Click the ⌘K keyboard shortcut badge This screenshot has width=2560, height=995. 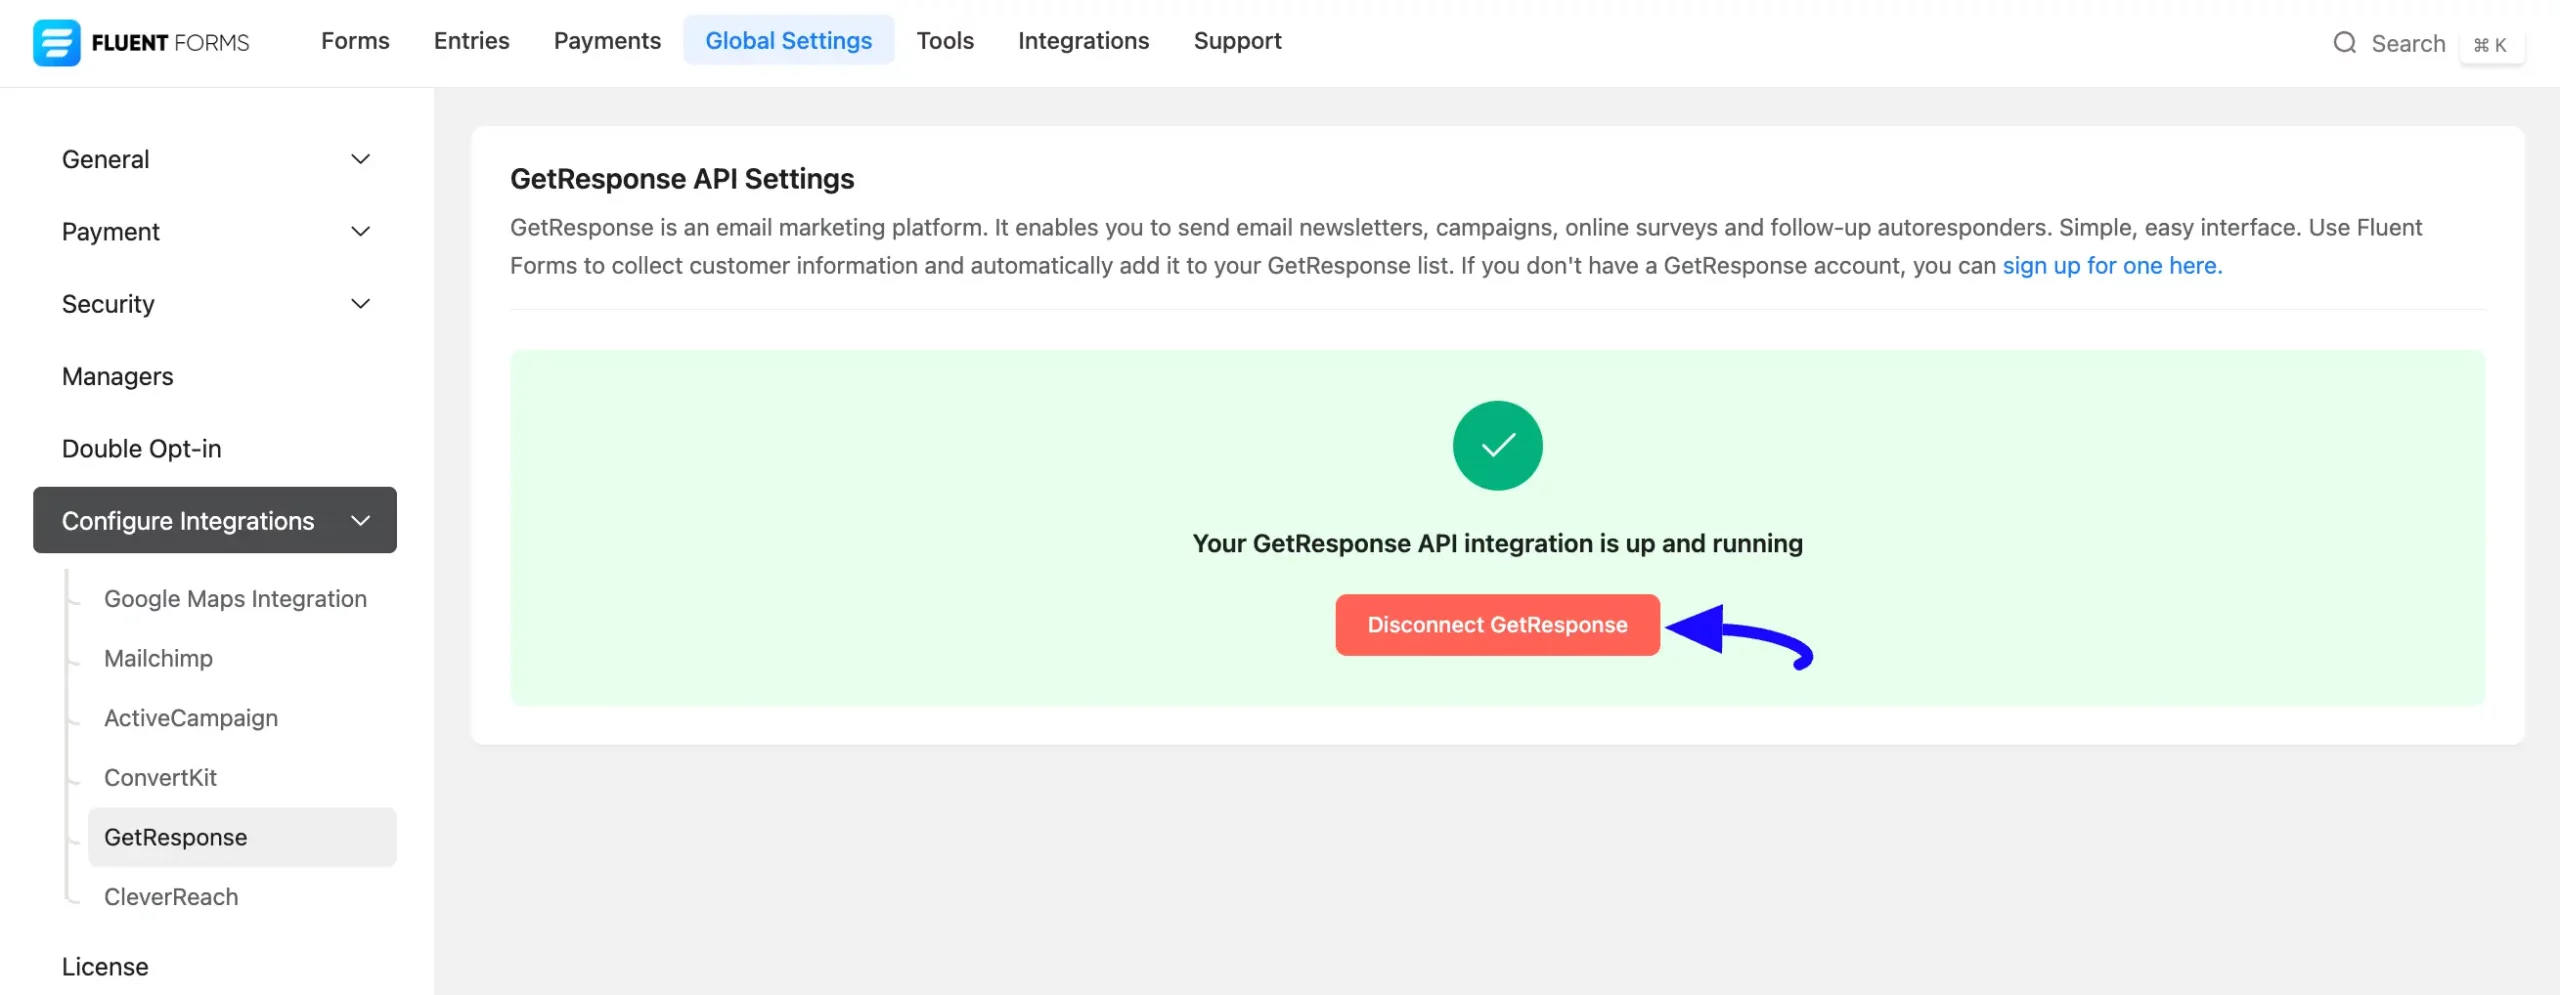coord(2492,44)
